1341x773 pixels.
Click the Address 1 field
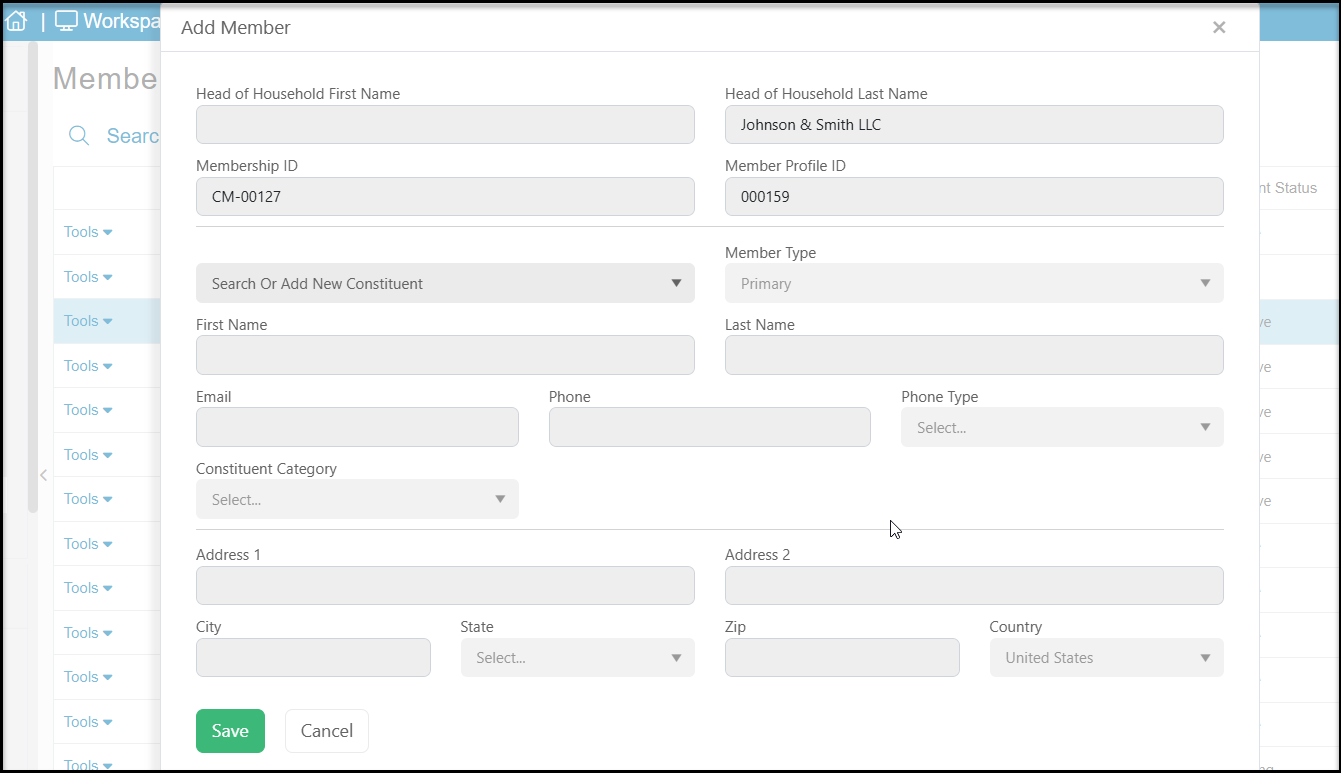click(x=445, y=586)
